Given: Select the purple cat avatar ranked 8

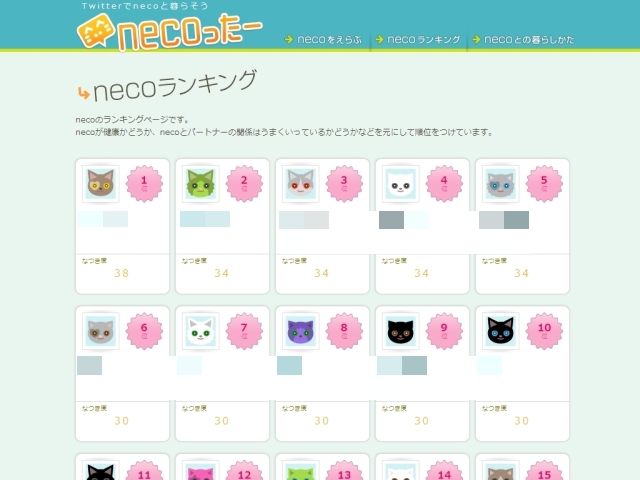Looking at the screenshot, I should click(x=301, y=331).
